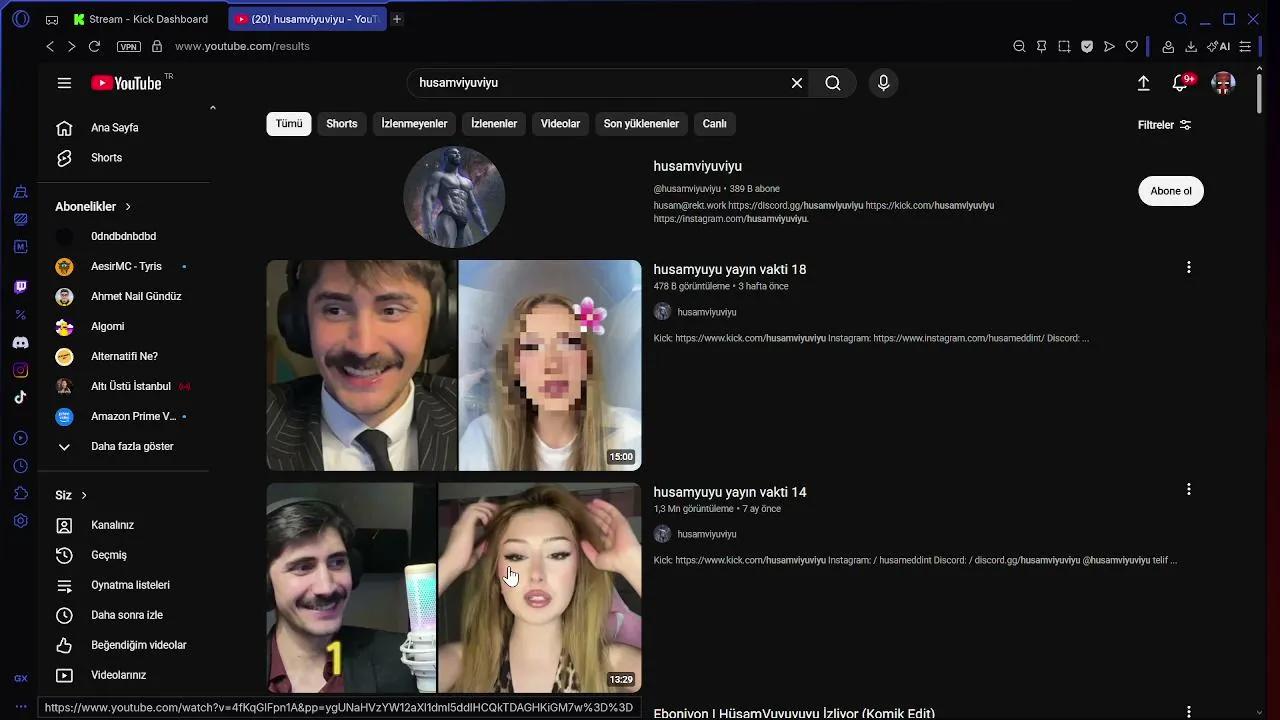Image resolution: width=1280 pixels, height=720 pixels.
Task: Open the Opera GX main menu logo
Action: [x=21, y=19]
